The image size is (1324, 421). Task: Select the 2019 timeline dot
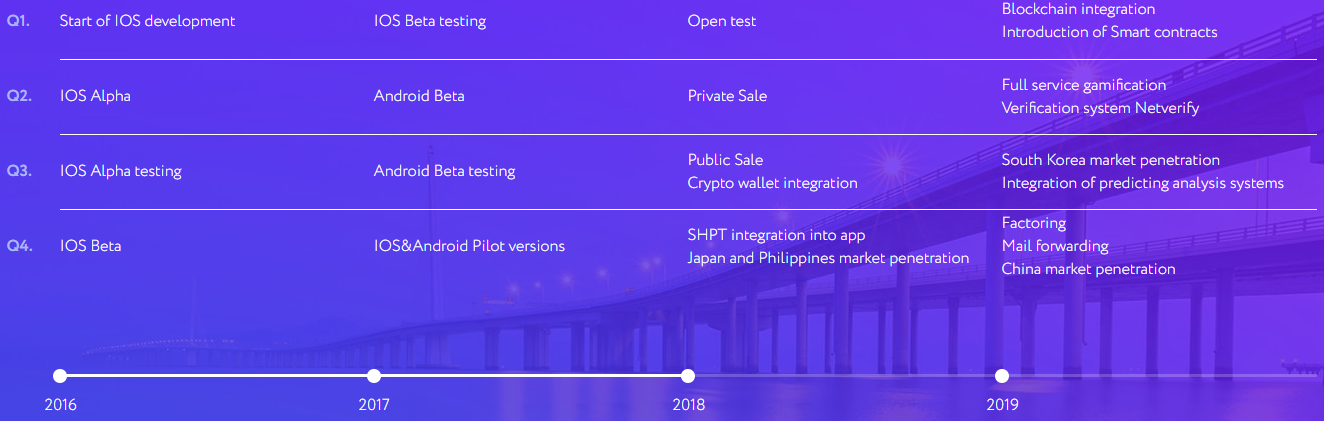pyautogui.click(x=1002, y=376)
